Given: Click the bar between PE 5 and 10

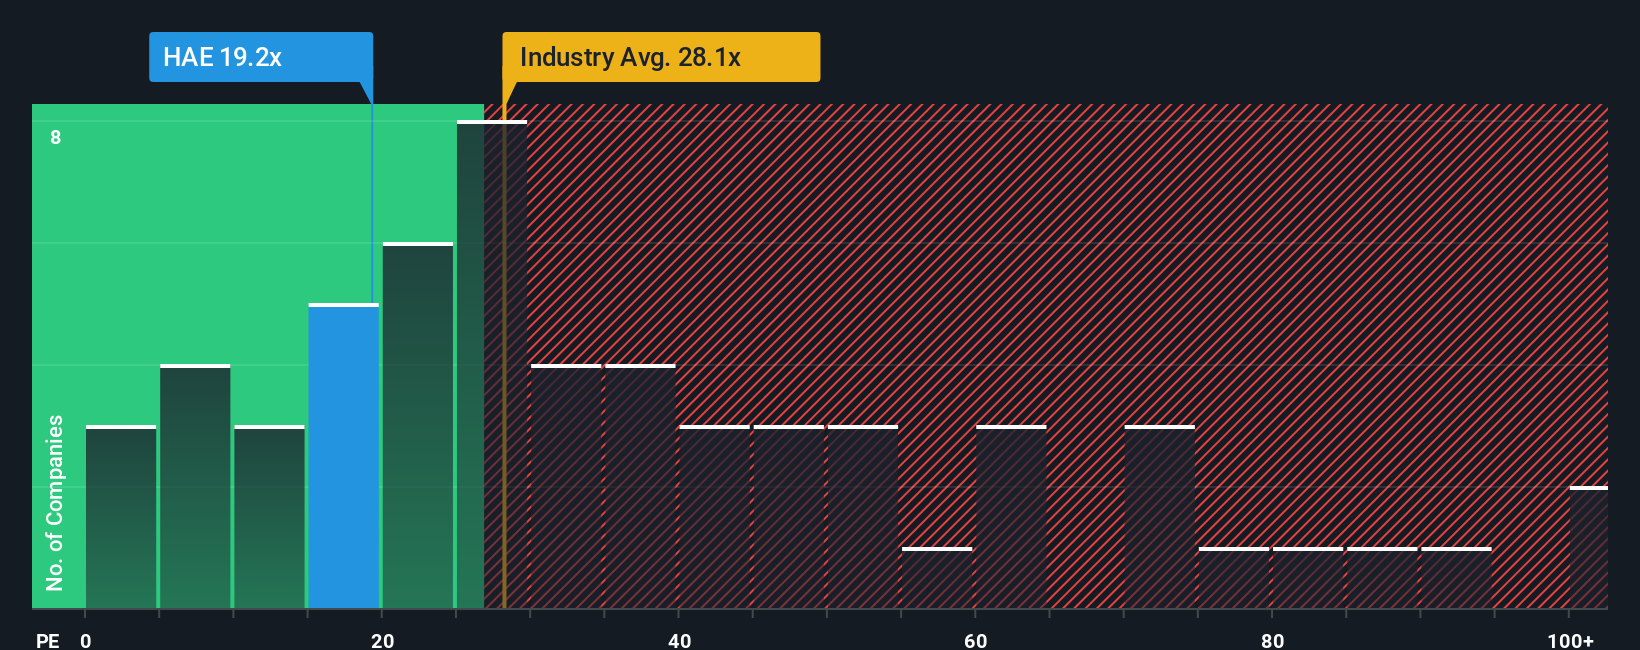Looking at the screenshot, I should point(195,486).
